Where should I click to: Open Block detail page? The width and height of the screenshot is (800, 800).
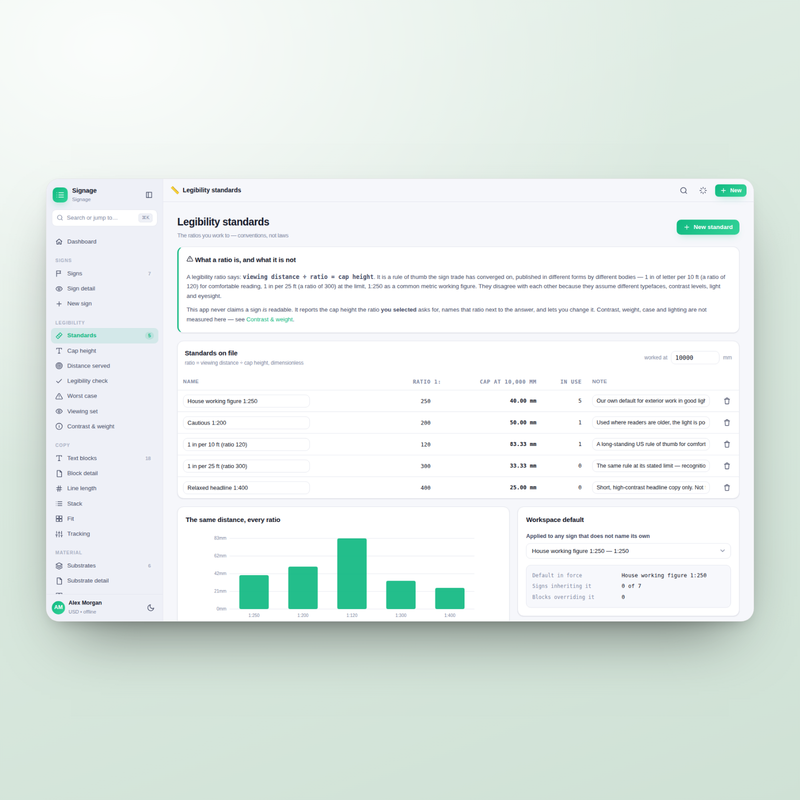click(105, 473)
